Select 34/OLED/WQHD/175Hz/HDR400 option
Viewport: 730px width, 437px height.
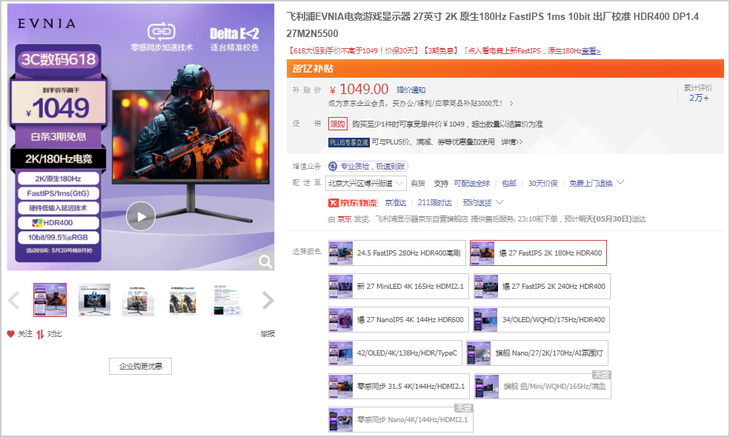[x=541, y=320]
